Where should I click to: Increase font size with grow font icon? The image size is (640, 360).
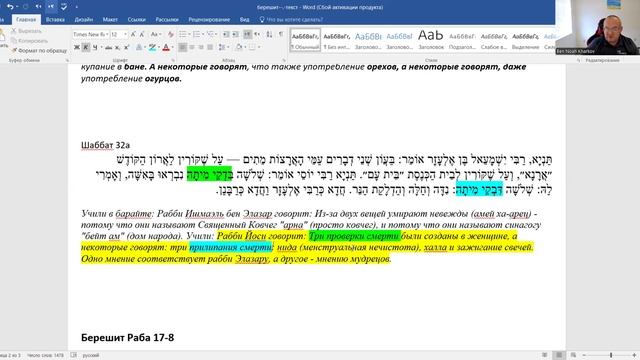(x=133, y=34)
